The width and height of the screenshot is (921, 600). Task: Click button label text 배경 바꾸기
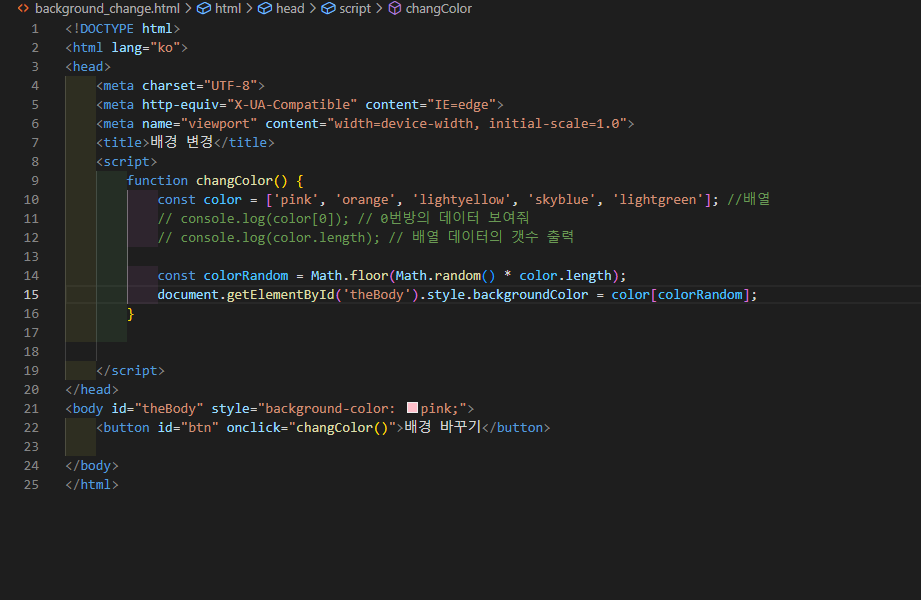443,427
